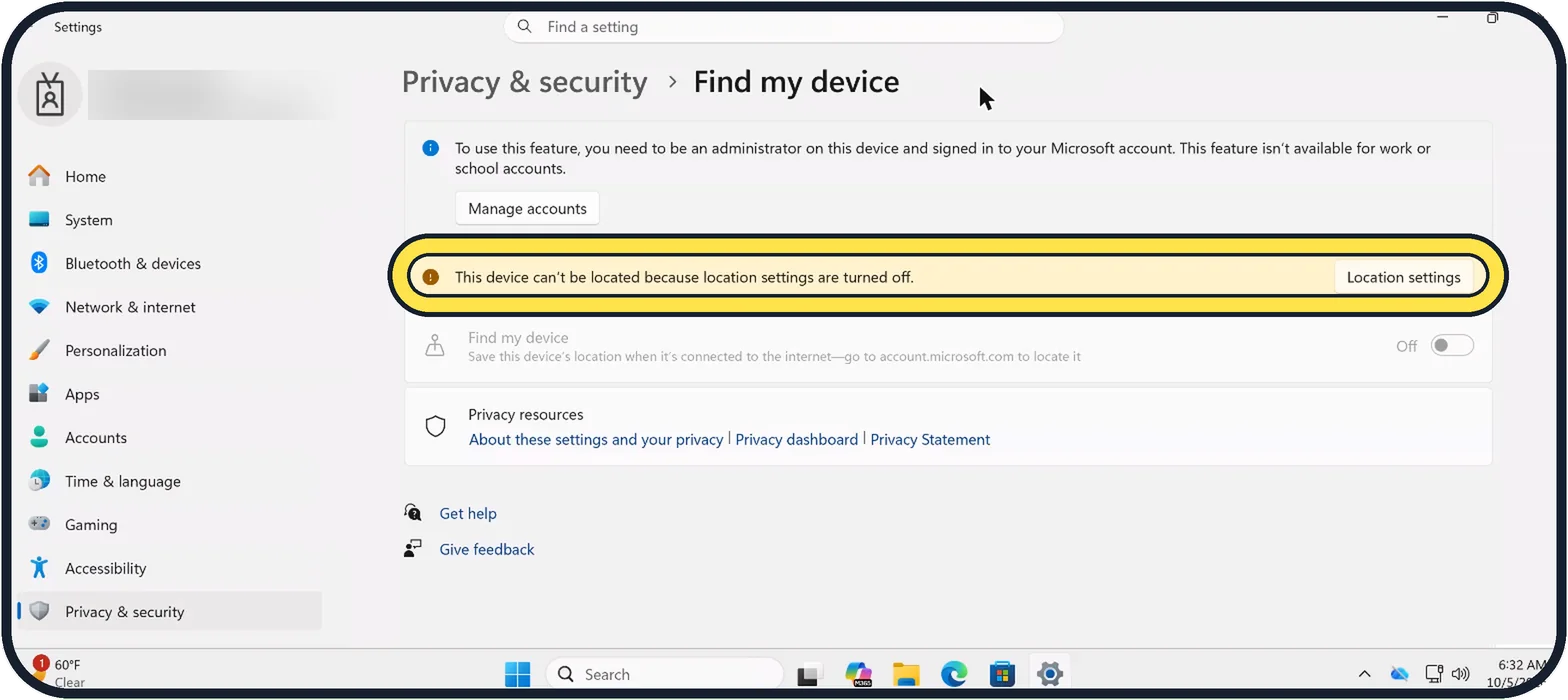Select Apps label in the sidebar
This screenshot has width=1568, height=700.
click(82, 394)
